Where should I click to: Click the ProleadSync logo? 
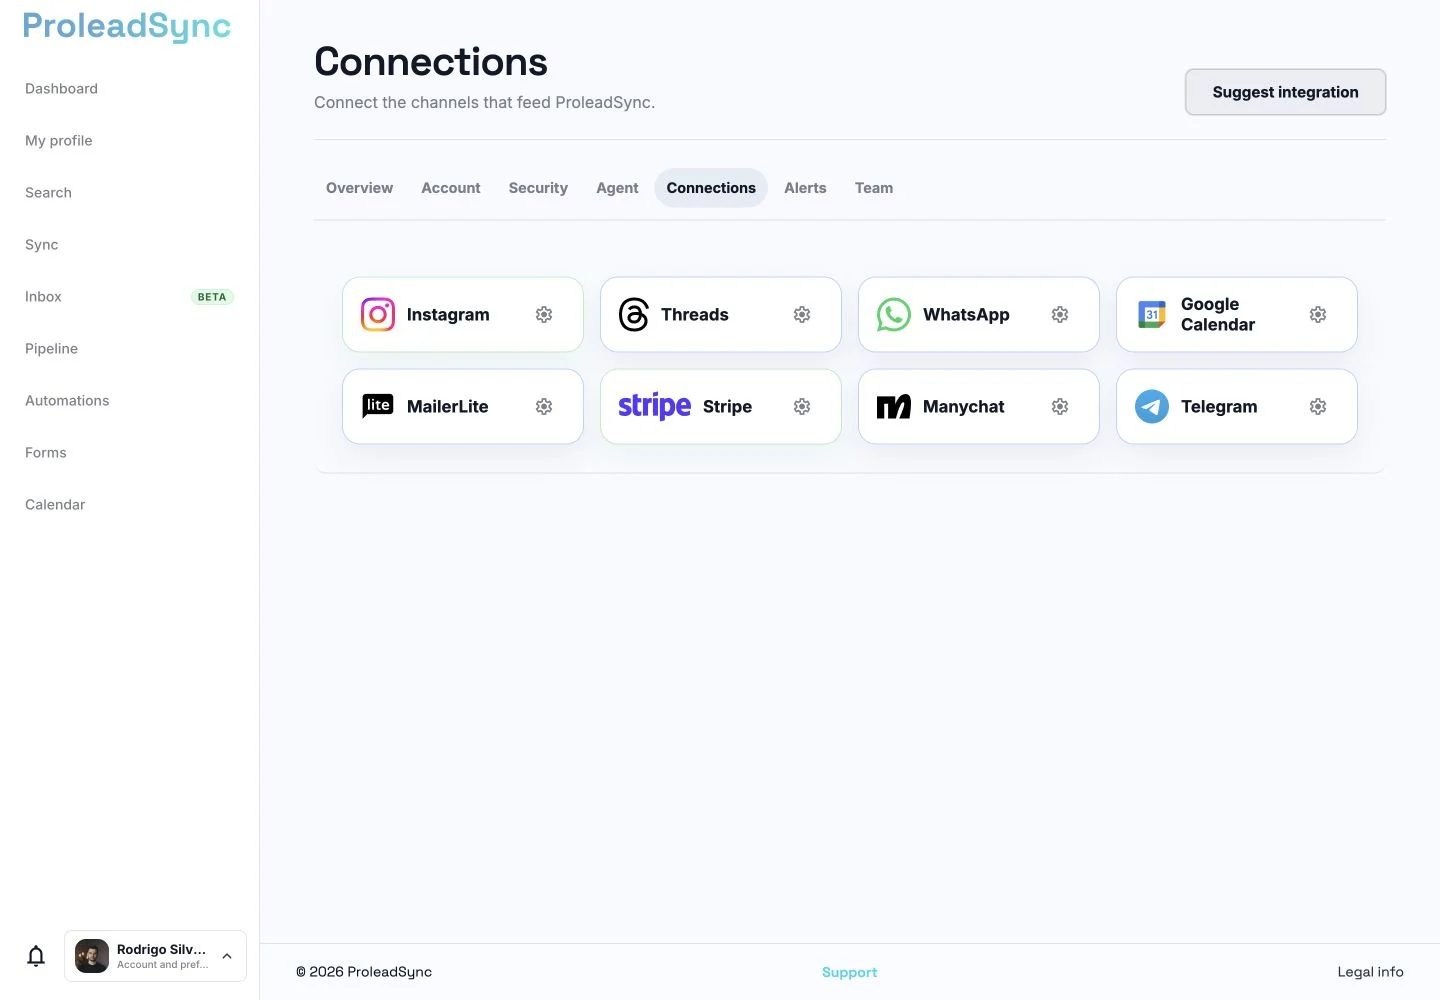[127, 27]
